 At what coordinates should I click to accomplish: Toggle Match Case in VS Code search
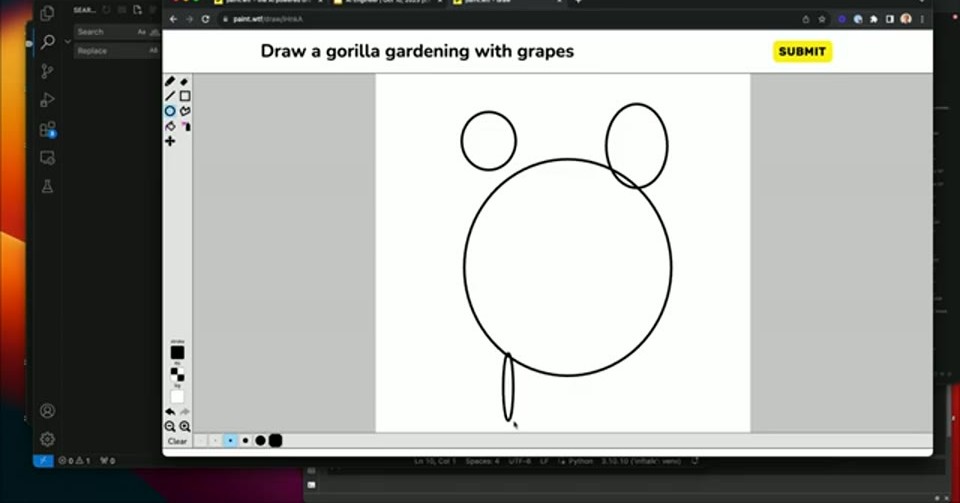pos(141,32)
